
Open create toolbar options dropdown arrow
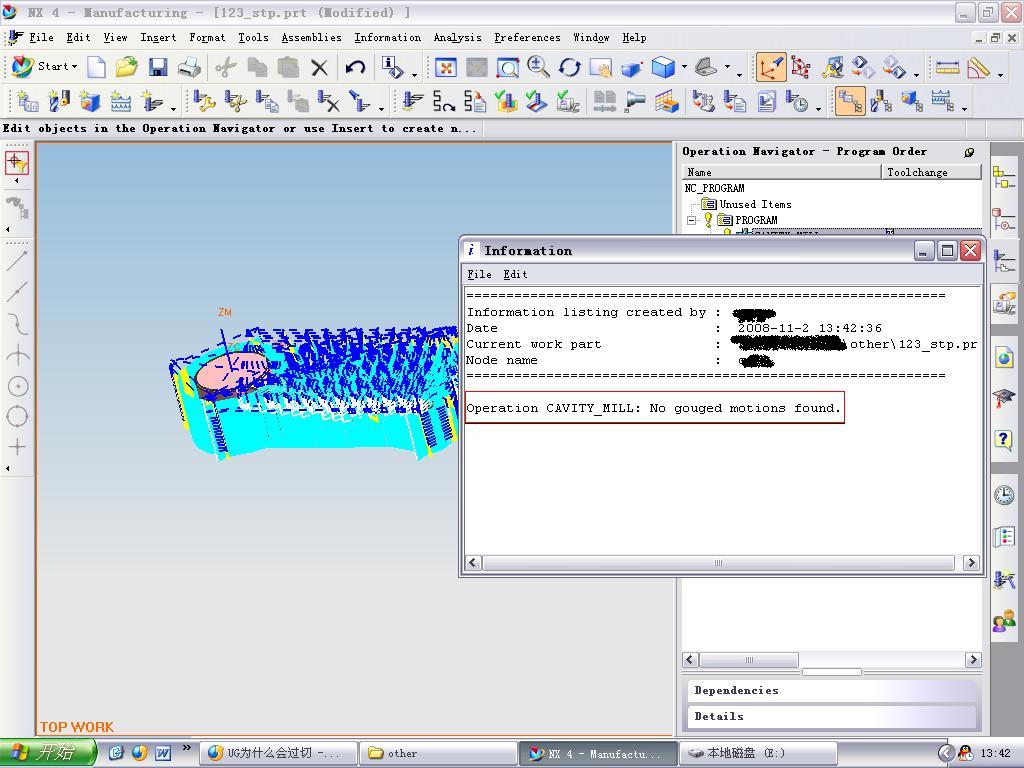coord(173,108)
